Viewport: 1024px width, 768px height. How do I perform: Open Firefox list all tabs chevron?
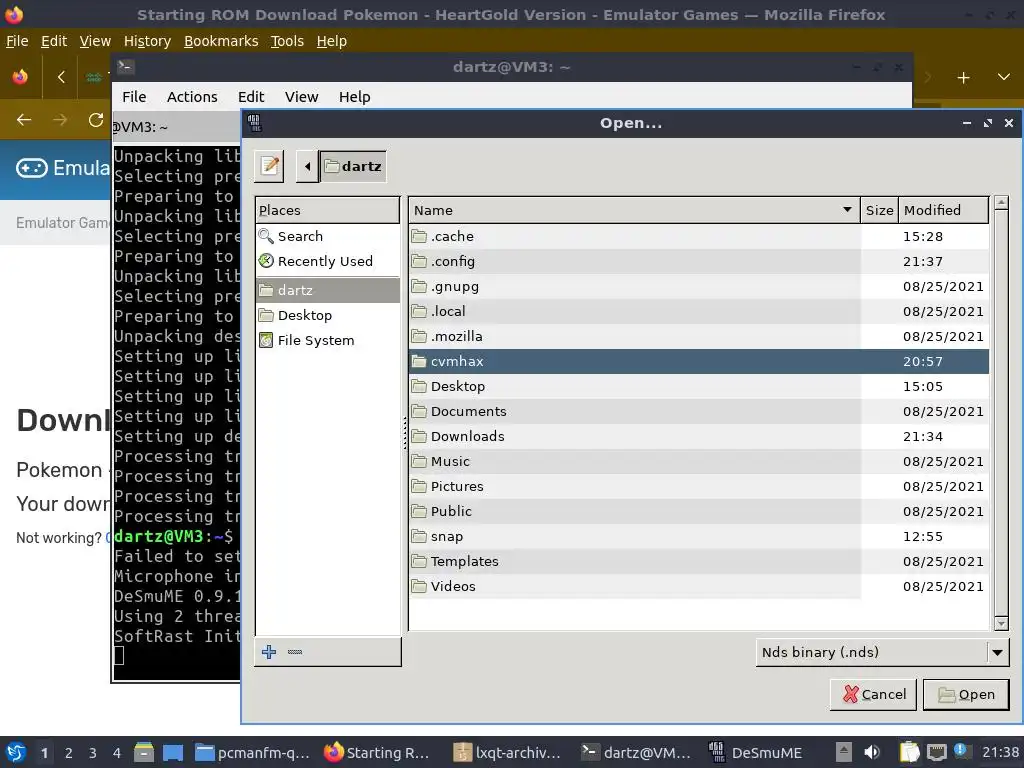point(1004,77)
